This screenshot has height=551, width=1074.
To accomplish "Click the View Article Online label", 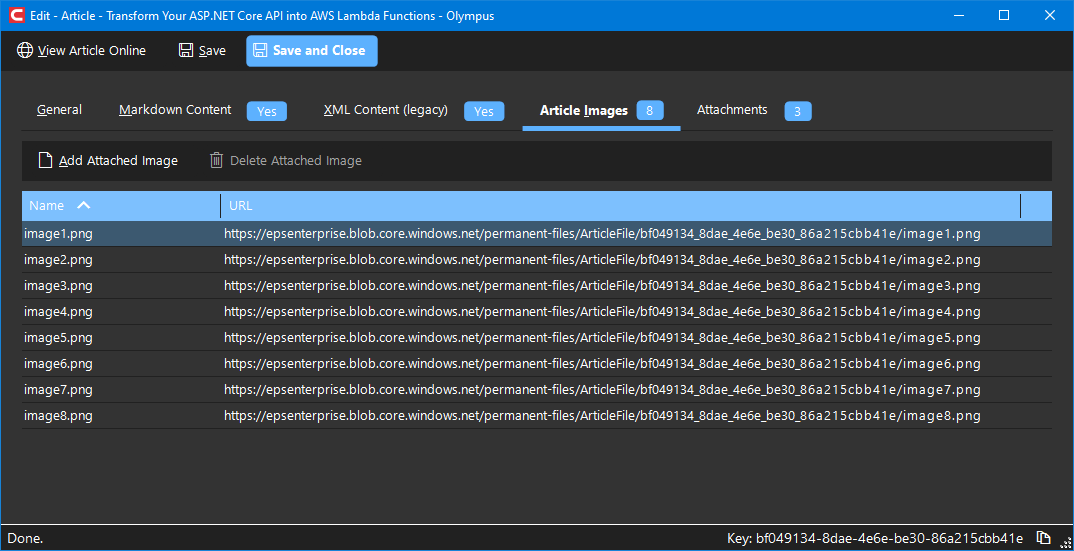I will (x=92, y=51).
